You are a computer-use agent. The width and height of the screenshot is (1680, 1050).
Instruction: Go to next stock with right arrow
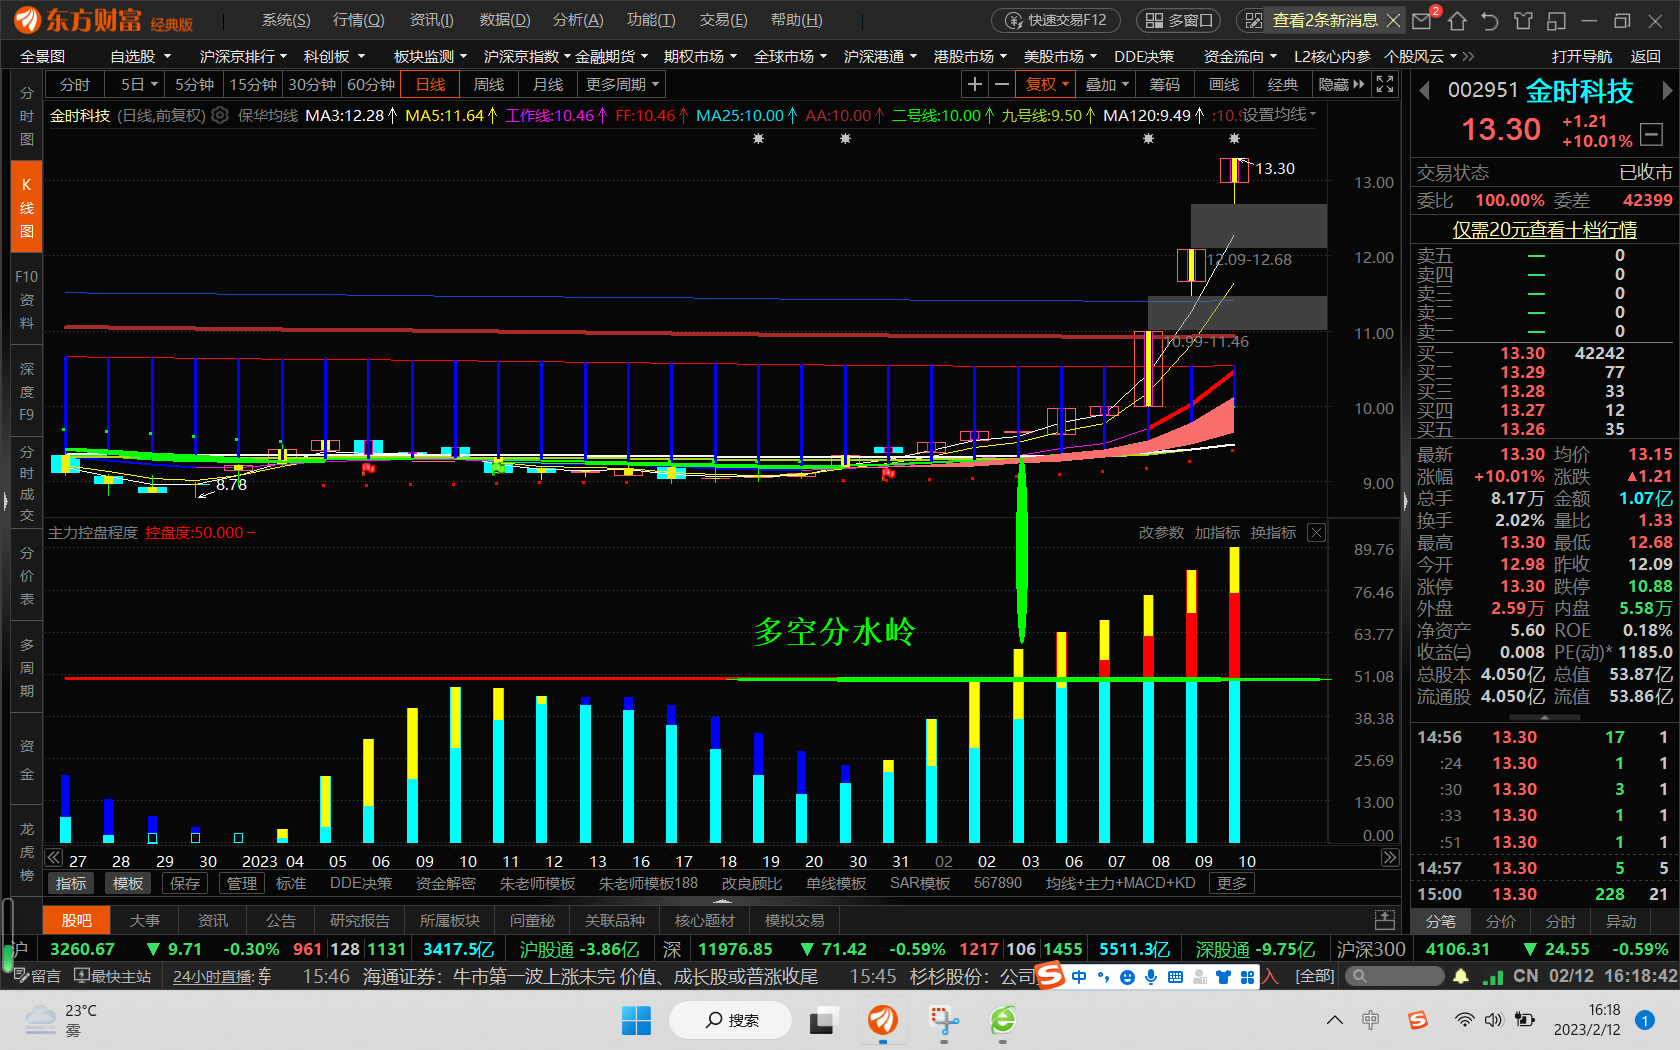[1667, 91]
